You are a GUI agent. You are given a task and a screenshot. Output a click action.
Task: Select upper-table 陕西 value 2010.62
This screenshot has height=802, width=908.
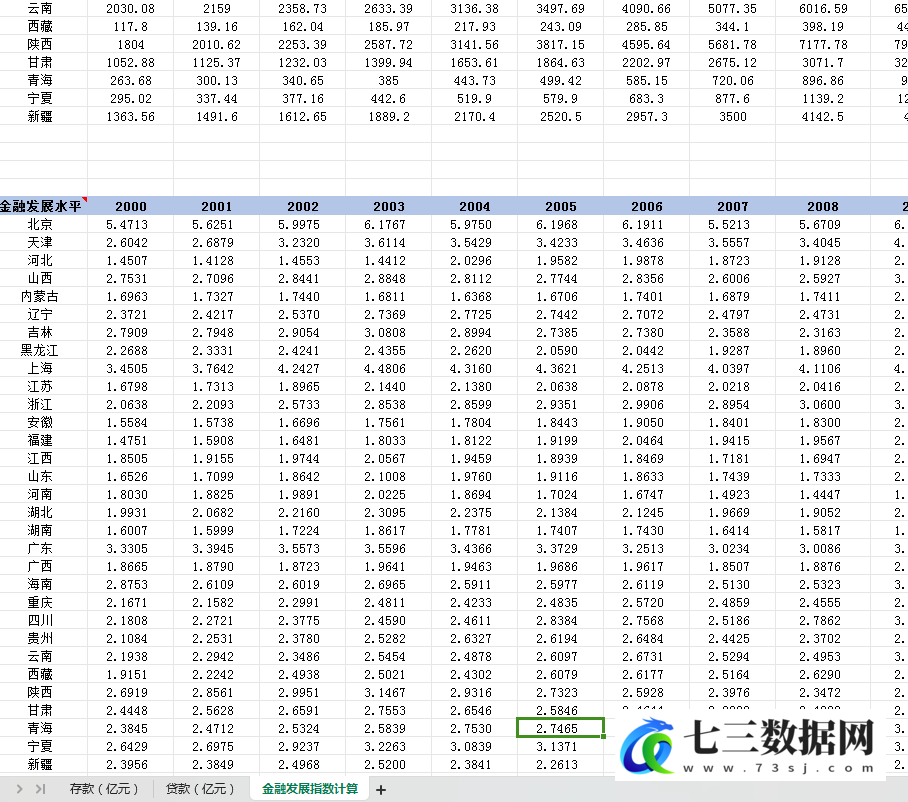coord(217,45)
